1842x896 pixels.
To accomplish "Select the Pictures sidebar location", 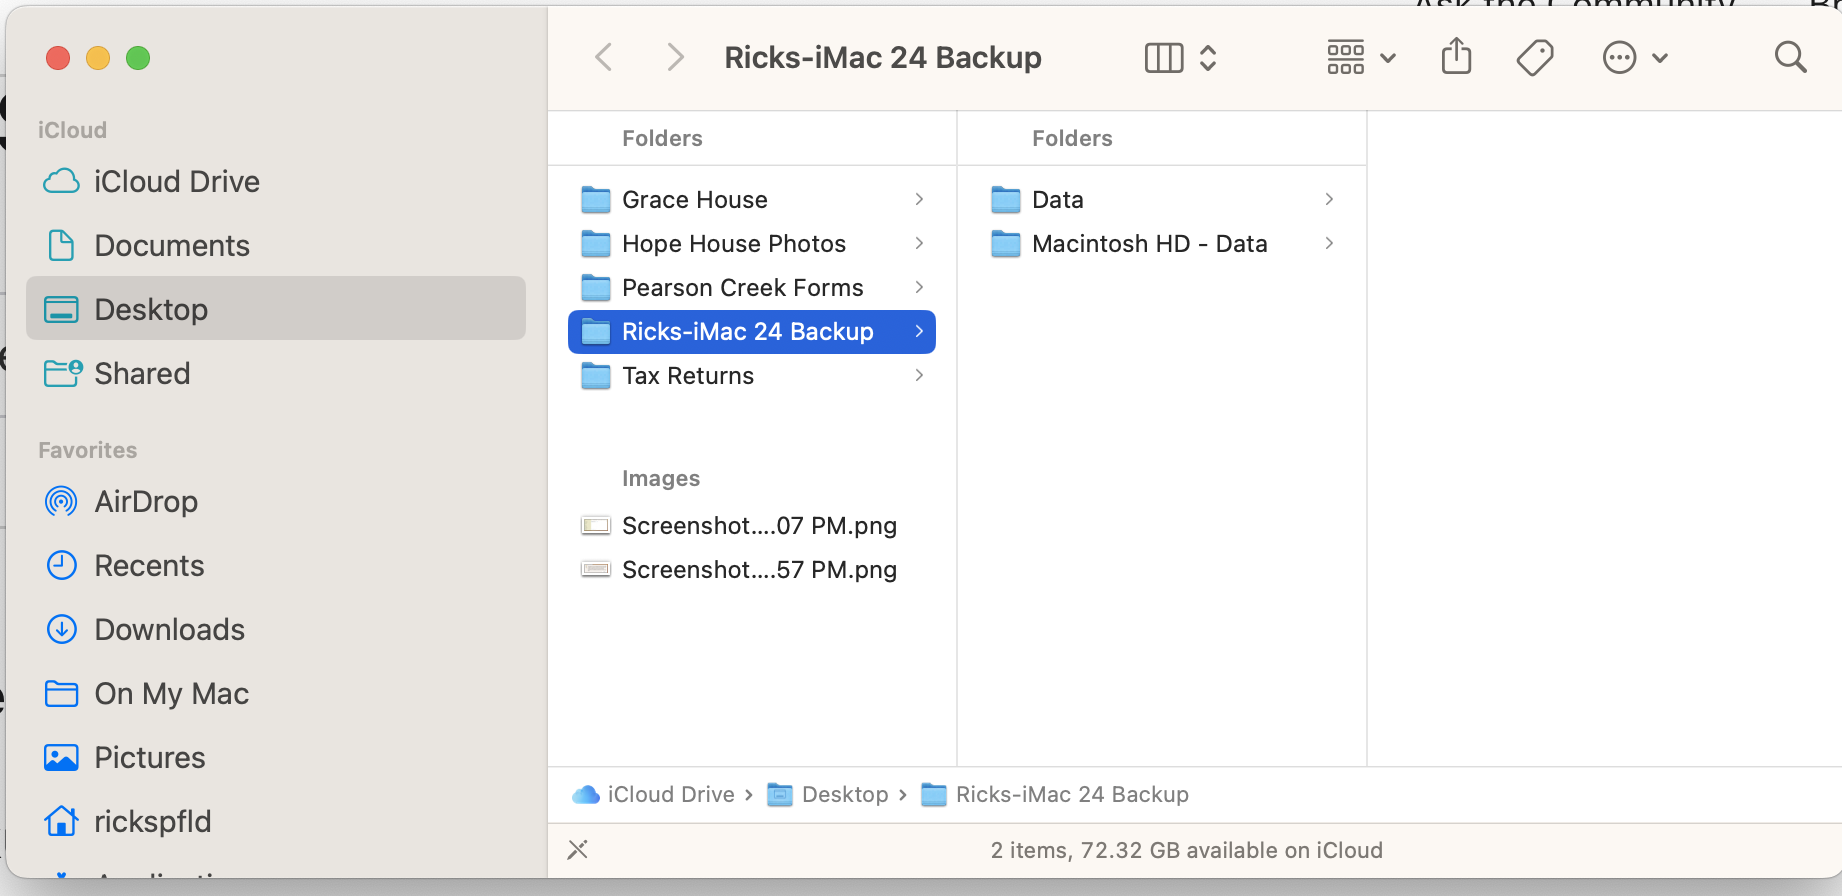I will pos(149,758).
